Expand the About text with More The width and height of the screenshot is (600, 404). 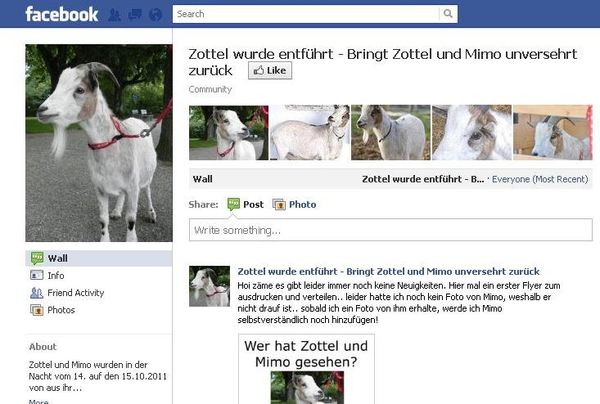[x=39, y=401]
